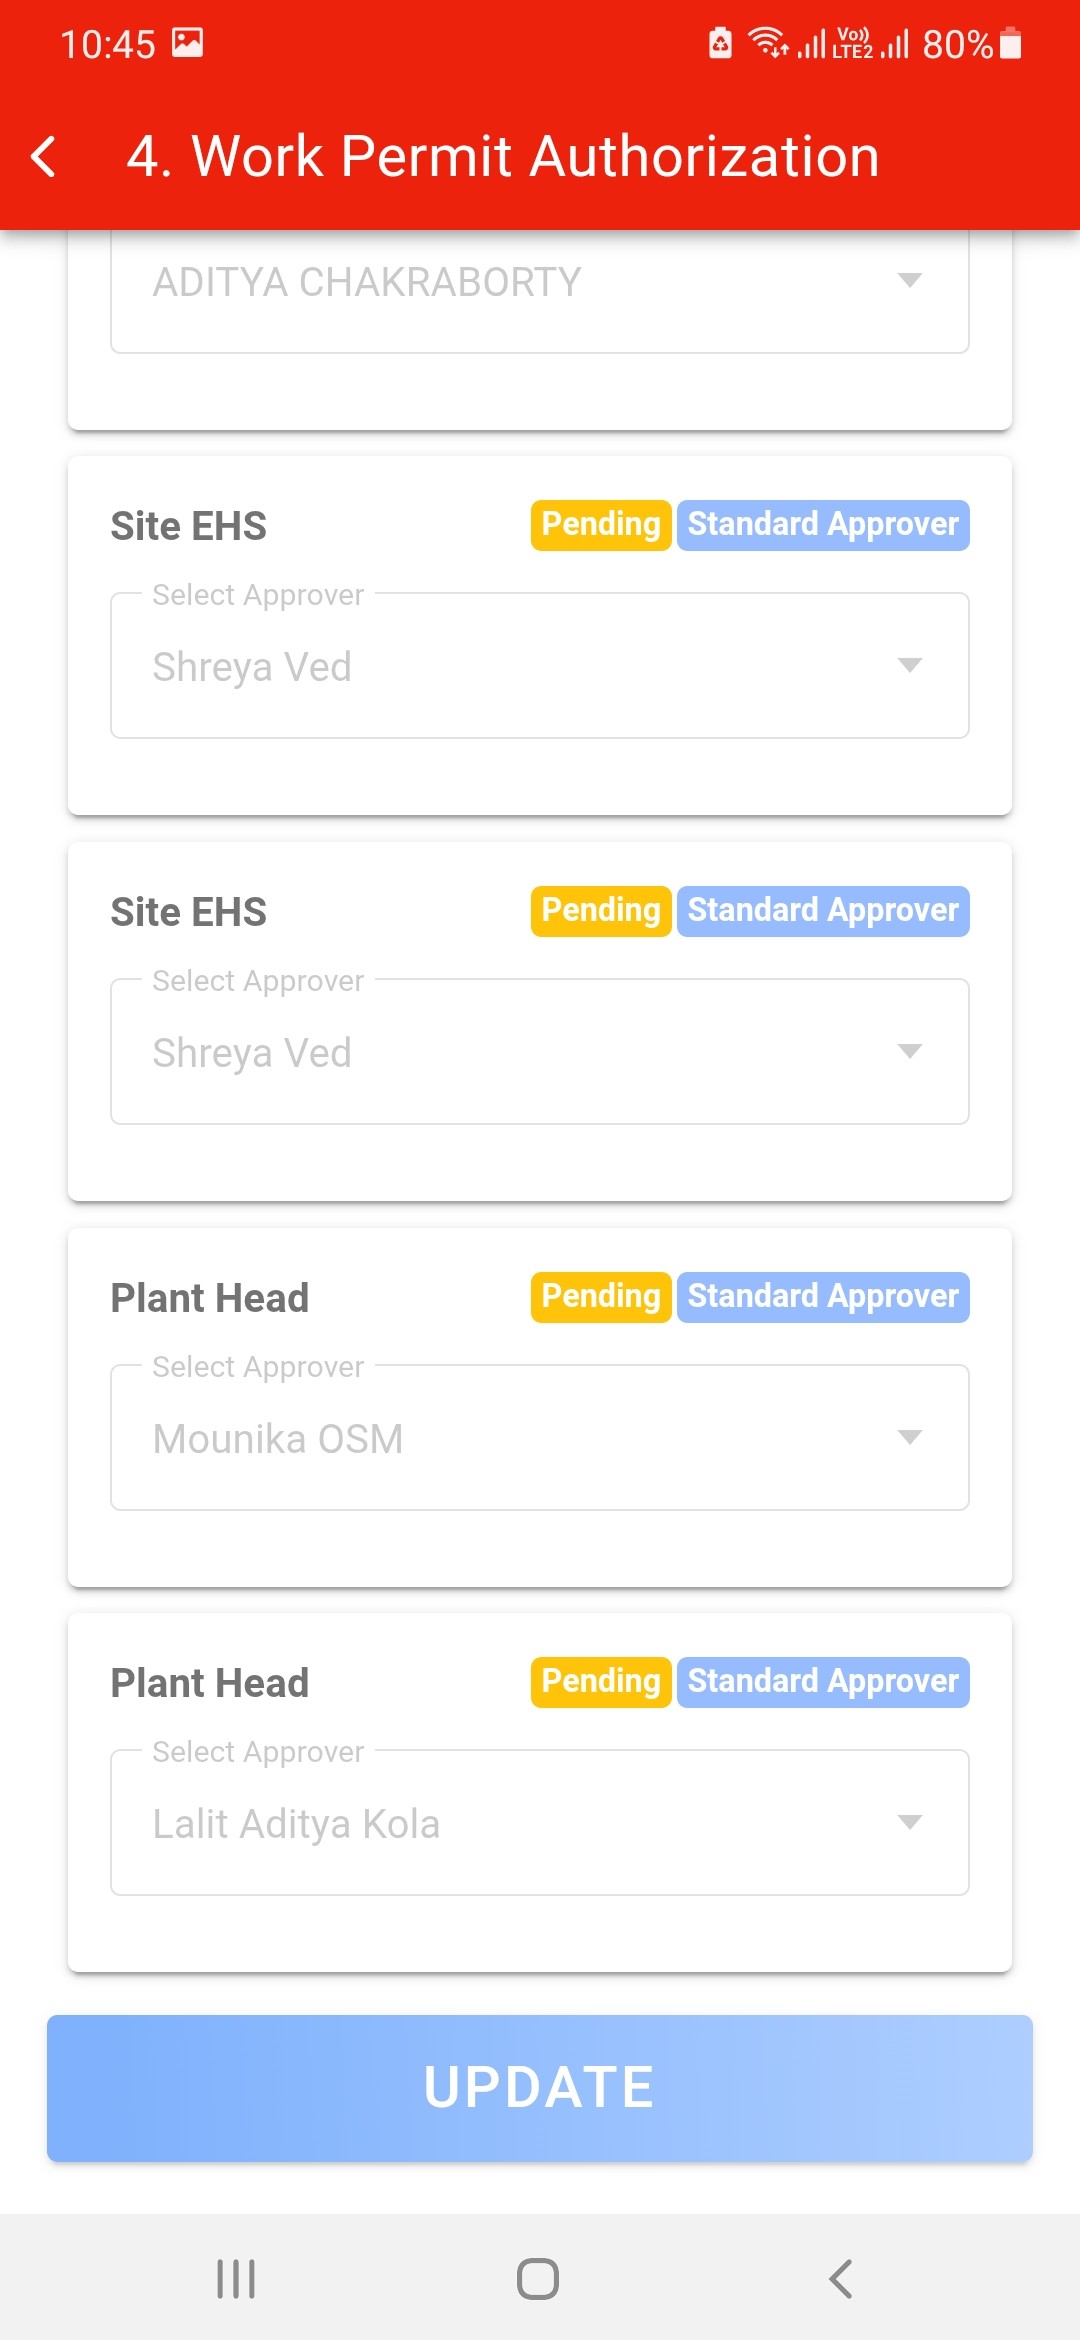
Task: Click the UPDATE button
Action: point(539,2088)
